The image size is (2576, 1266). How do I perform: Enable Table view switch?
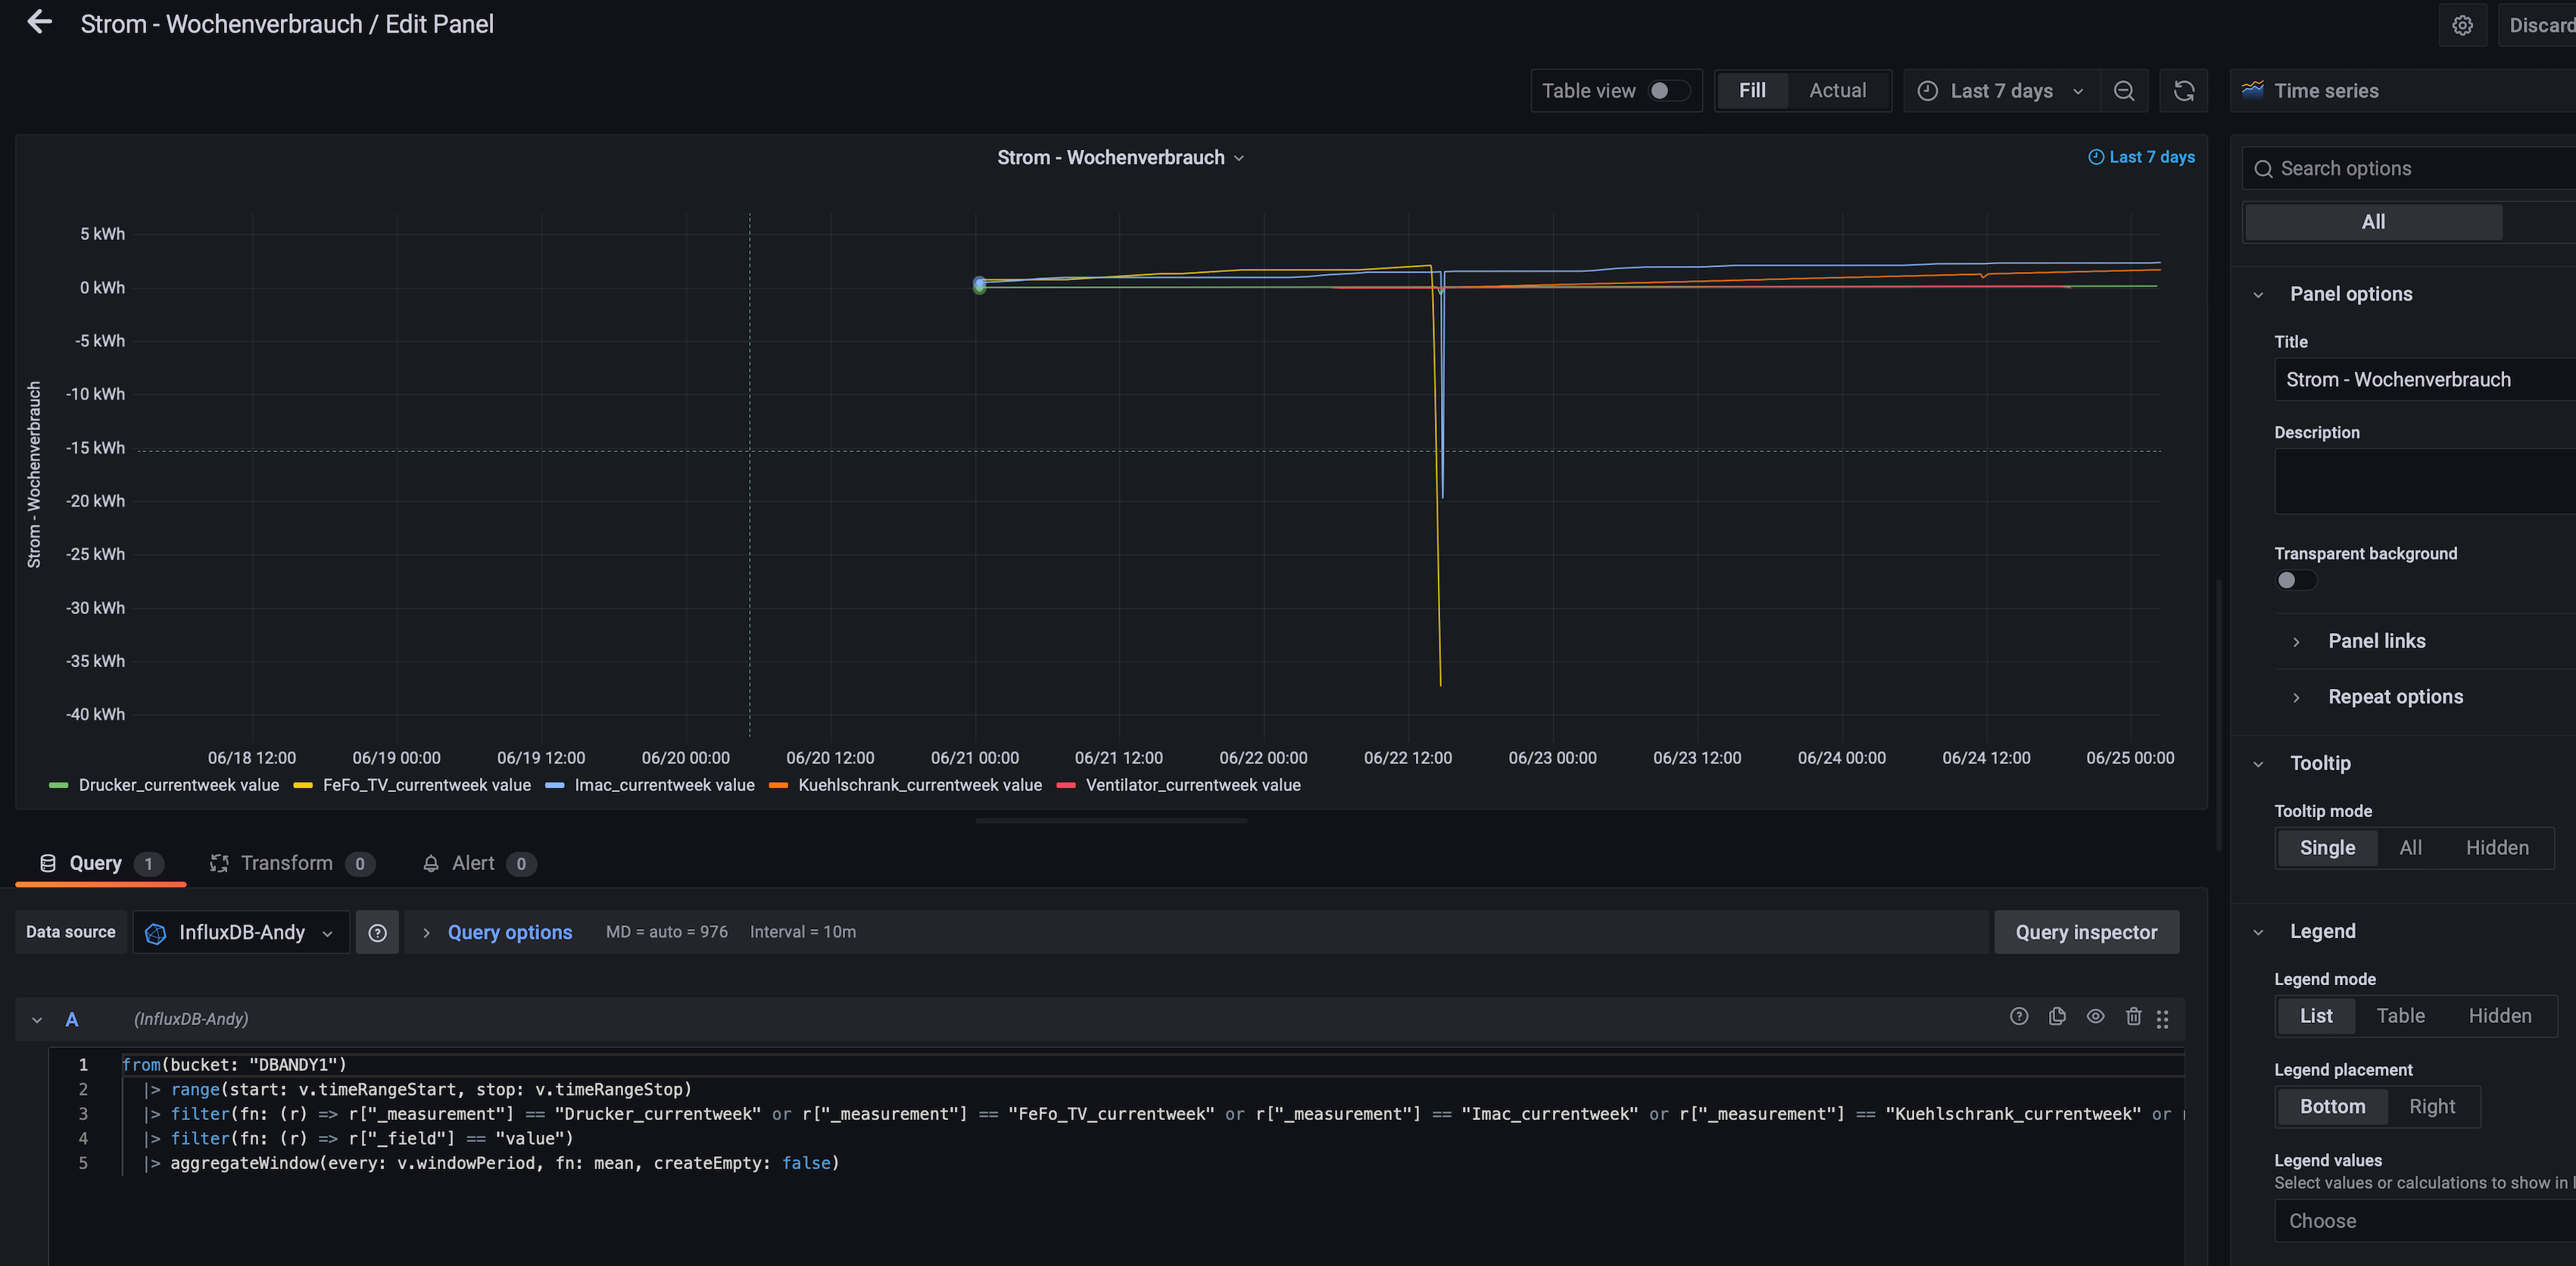(x=1668, y=91)
